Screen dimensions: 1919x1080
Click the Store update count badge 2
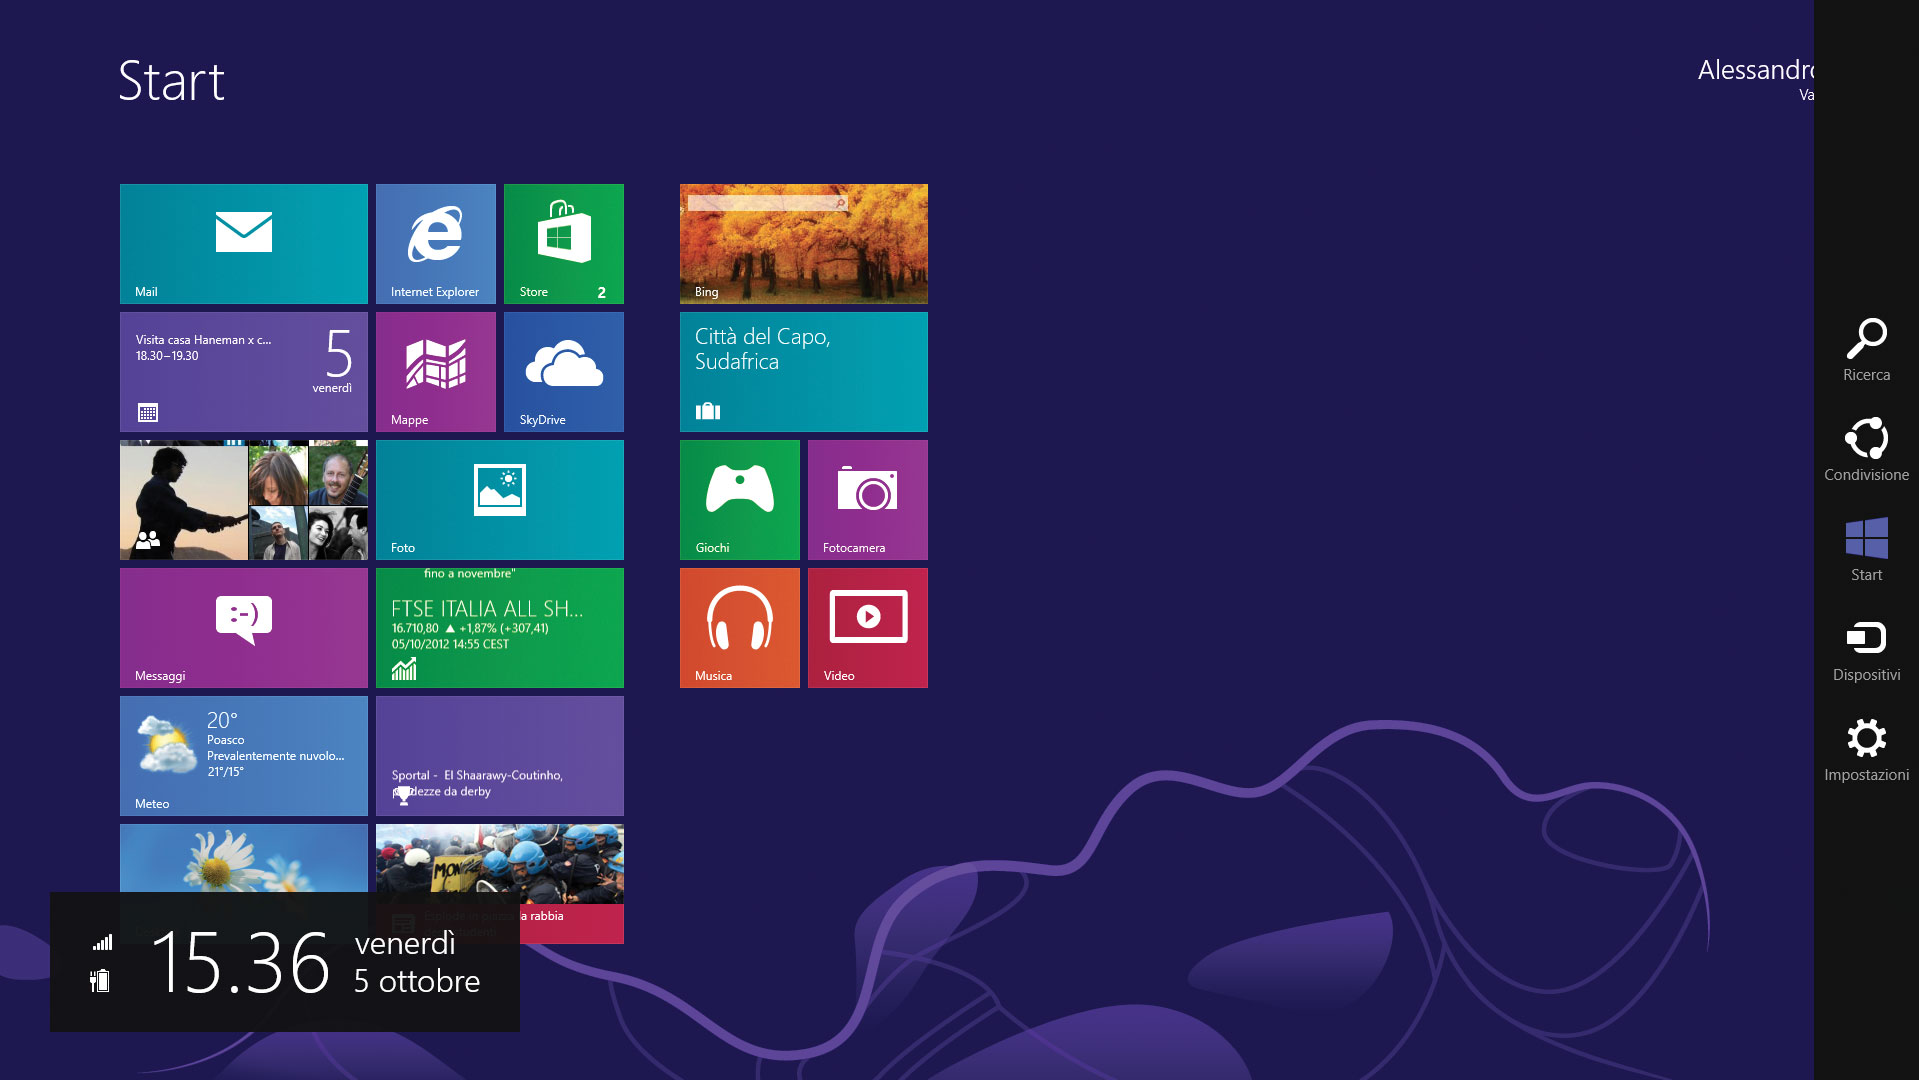coord(601,293)
